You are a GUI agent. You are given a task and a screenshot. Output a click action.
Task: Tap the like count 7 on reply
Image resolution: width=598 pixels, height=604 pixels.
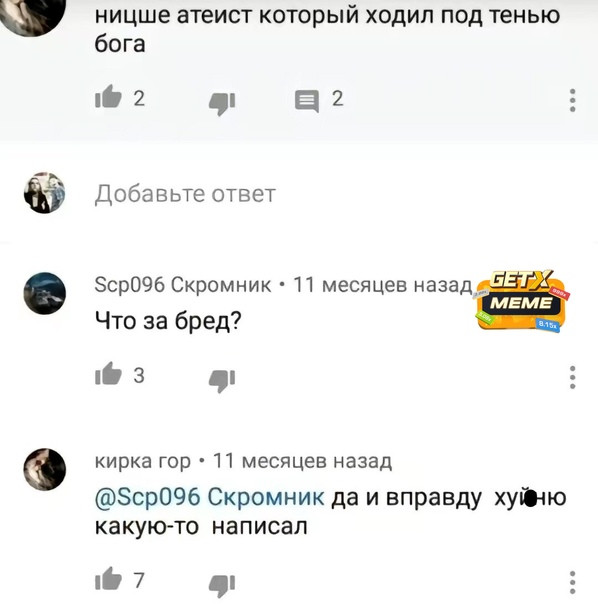(139, 581)
